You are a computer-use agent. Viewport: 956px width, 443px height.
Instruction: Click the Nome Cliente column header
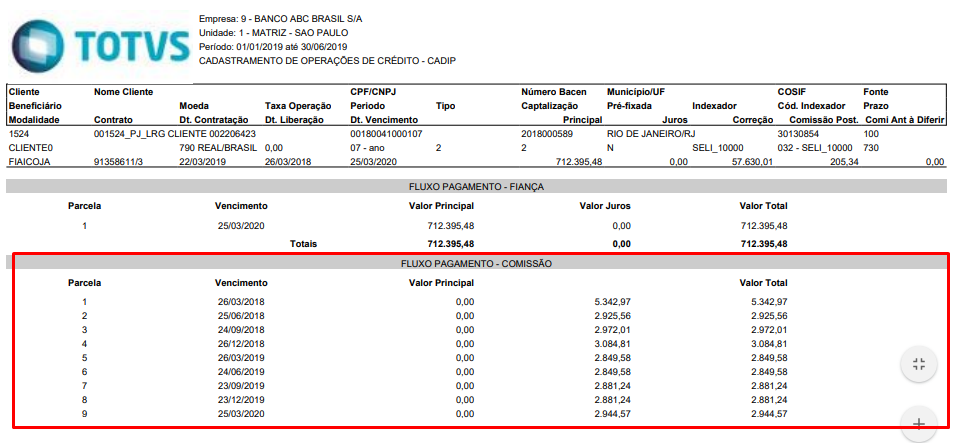click(123, 92)
